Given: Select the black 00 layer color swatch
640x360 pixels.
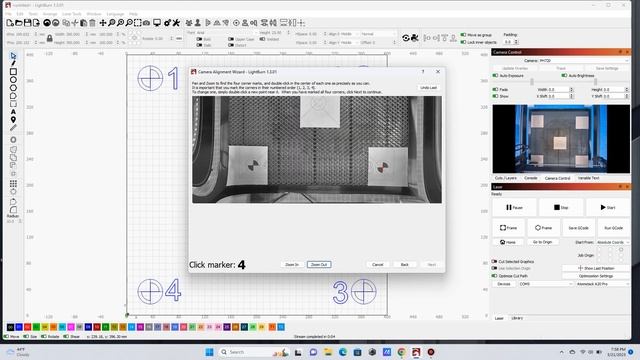Looking at the screenshot, I should pyautogui.click(x=11, y=327).
